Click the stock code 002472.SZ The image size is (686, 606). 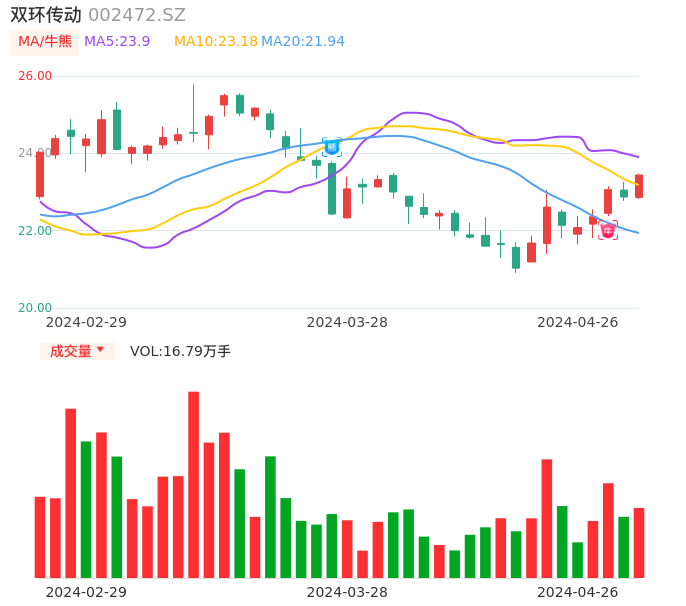[x=137, y=15]
